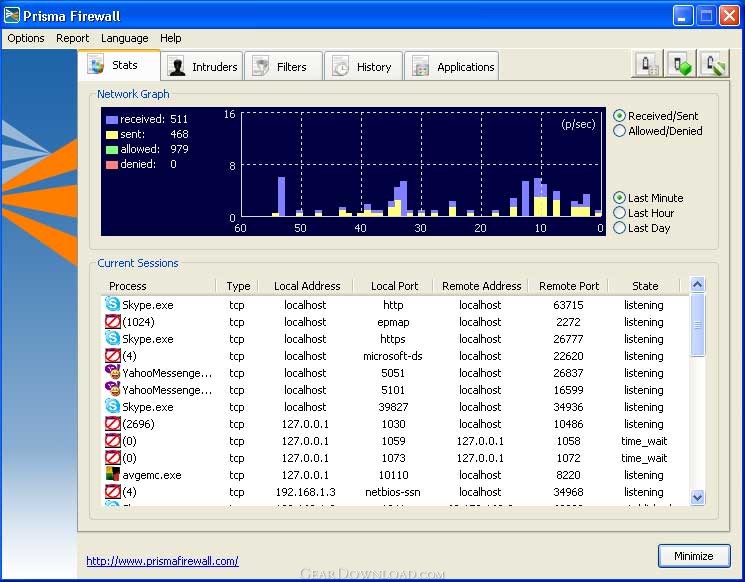This screenshot has height=582, width=745.
Task: Sort sessions by the Local Address header
Action: coord(307,286)
